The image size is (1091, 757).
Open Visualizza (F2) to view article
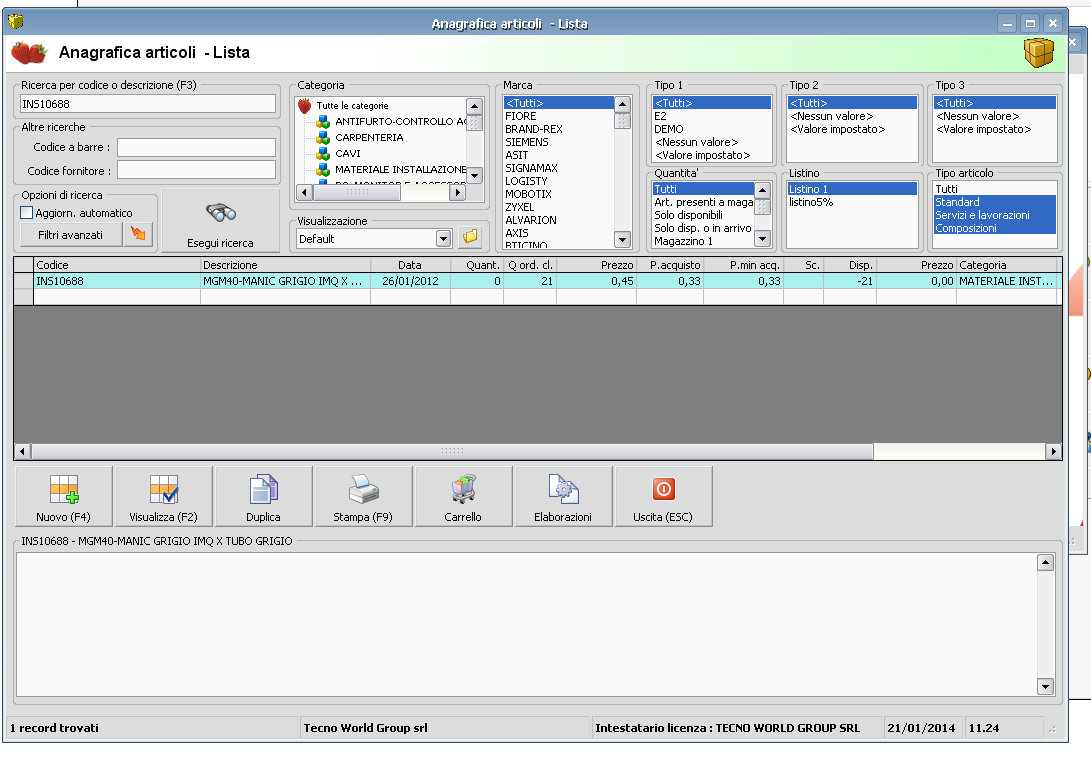pyautogui.click(x=163, y=490)
